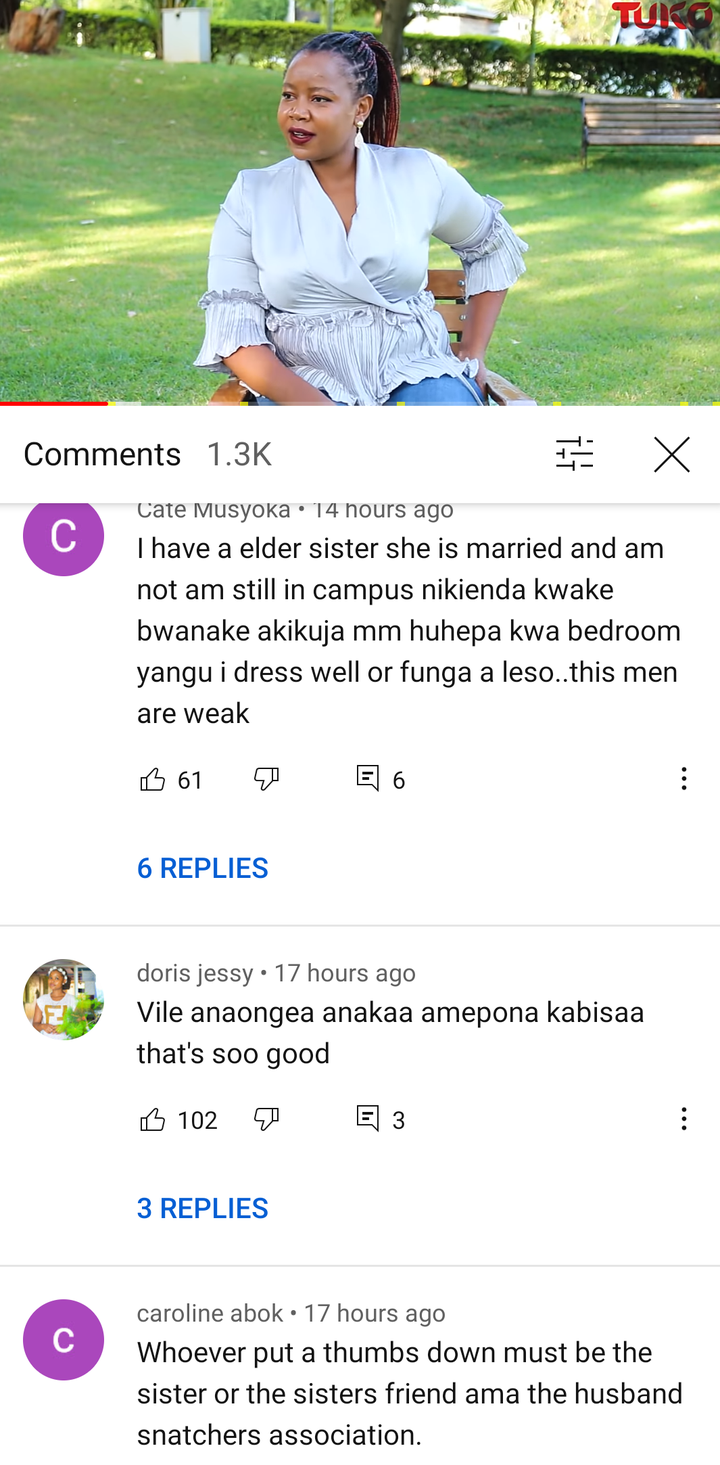The height and width of the screenshot is (1465, 720).
Task: Tap the Comments 1.3K header
Action: (x=148, y=454)
